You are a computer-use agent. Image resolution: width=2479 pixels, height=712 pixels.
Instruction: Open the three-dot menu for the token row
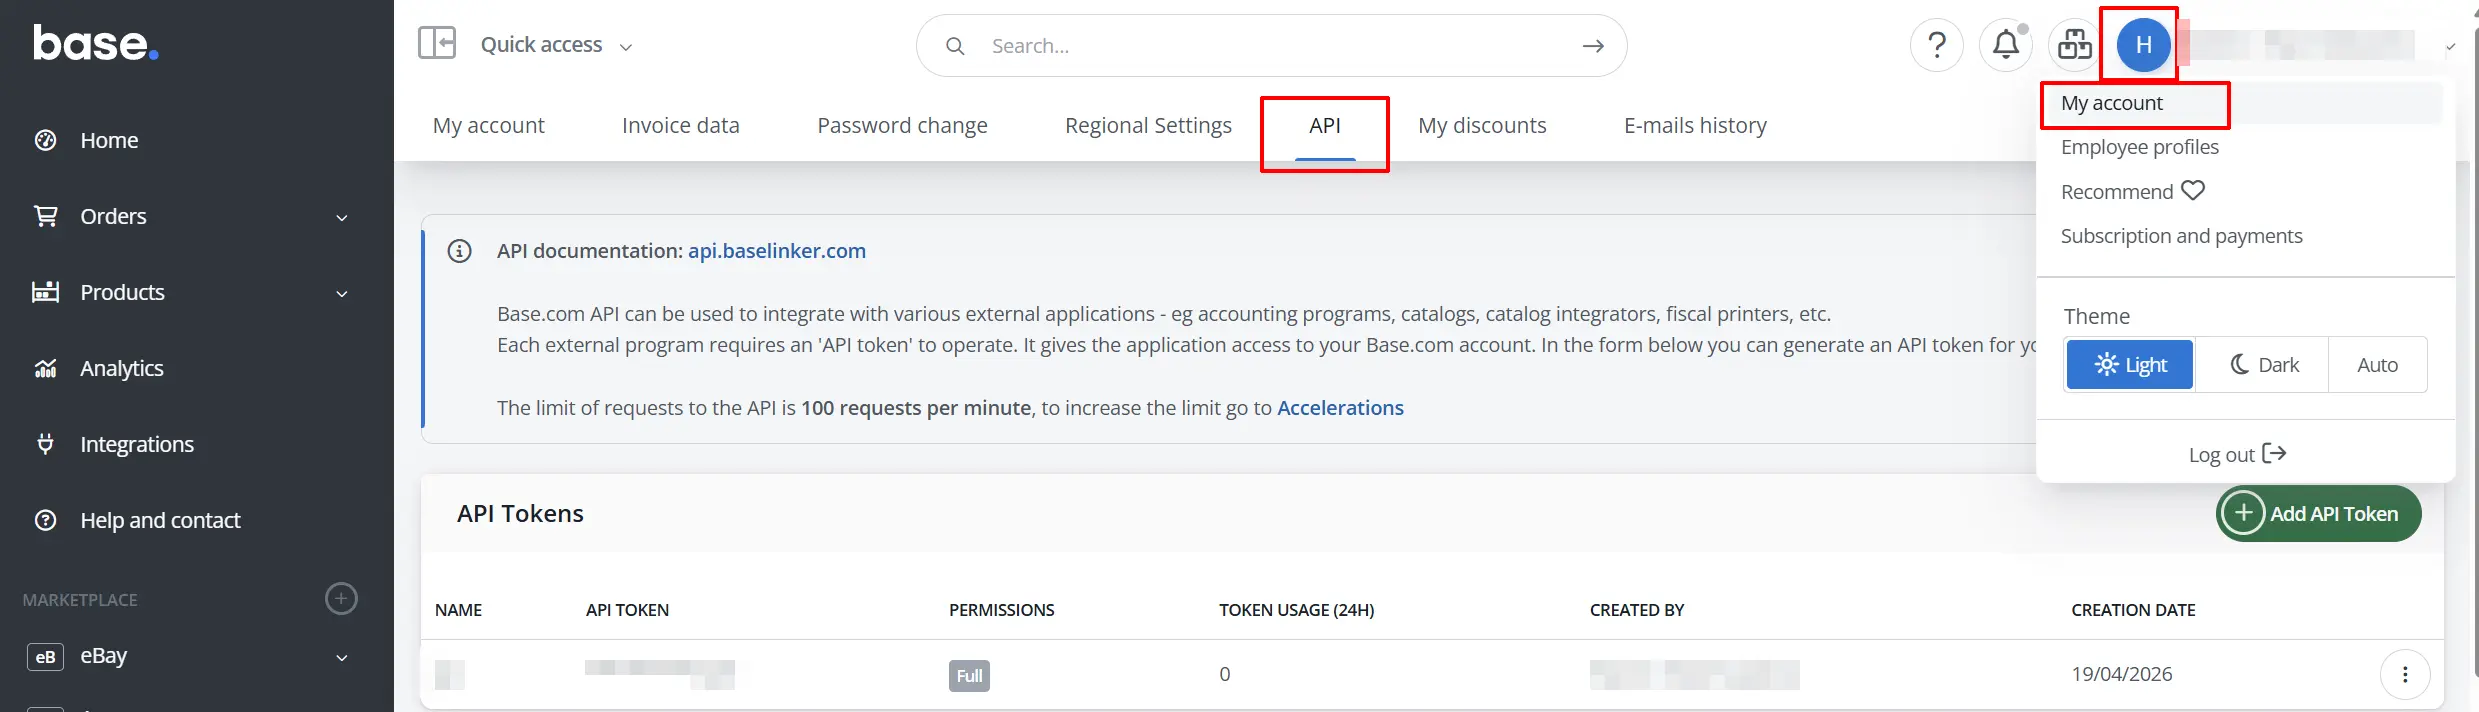(x=2405, y=675)
